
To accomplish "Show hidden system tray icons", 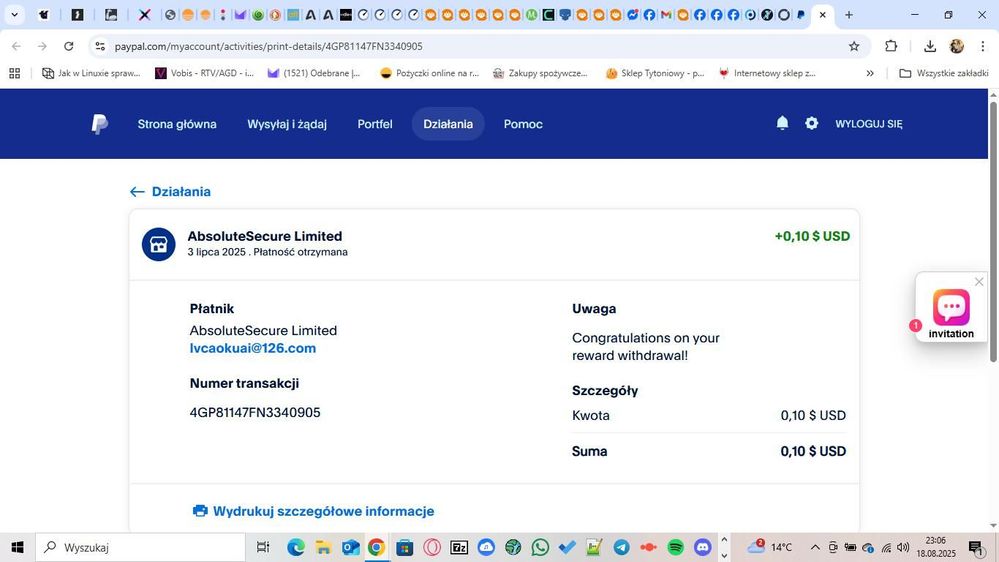I will click(x=814, y=547).
